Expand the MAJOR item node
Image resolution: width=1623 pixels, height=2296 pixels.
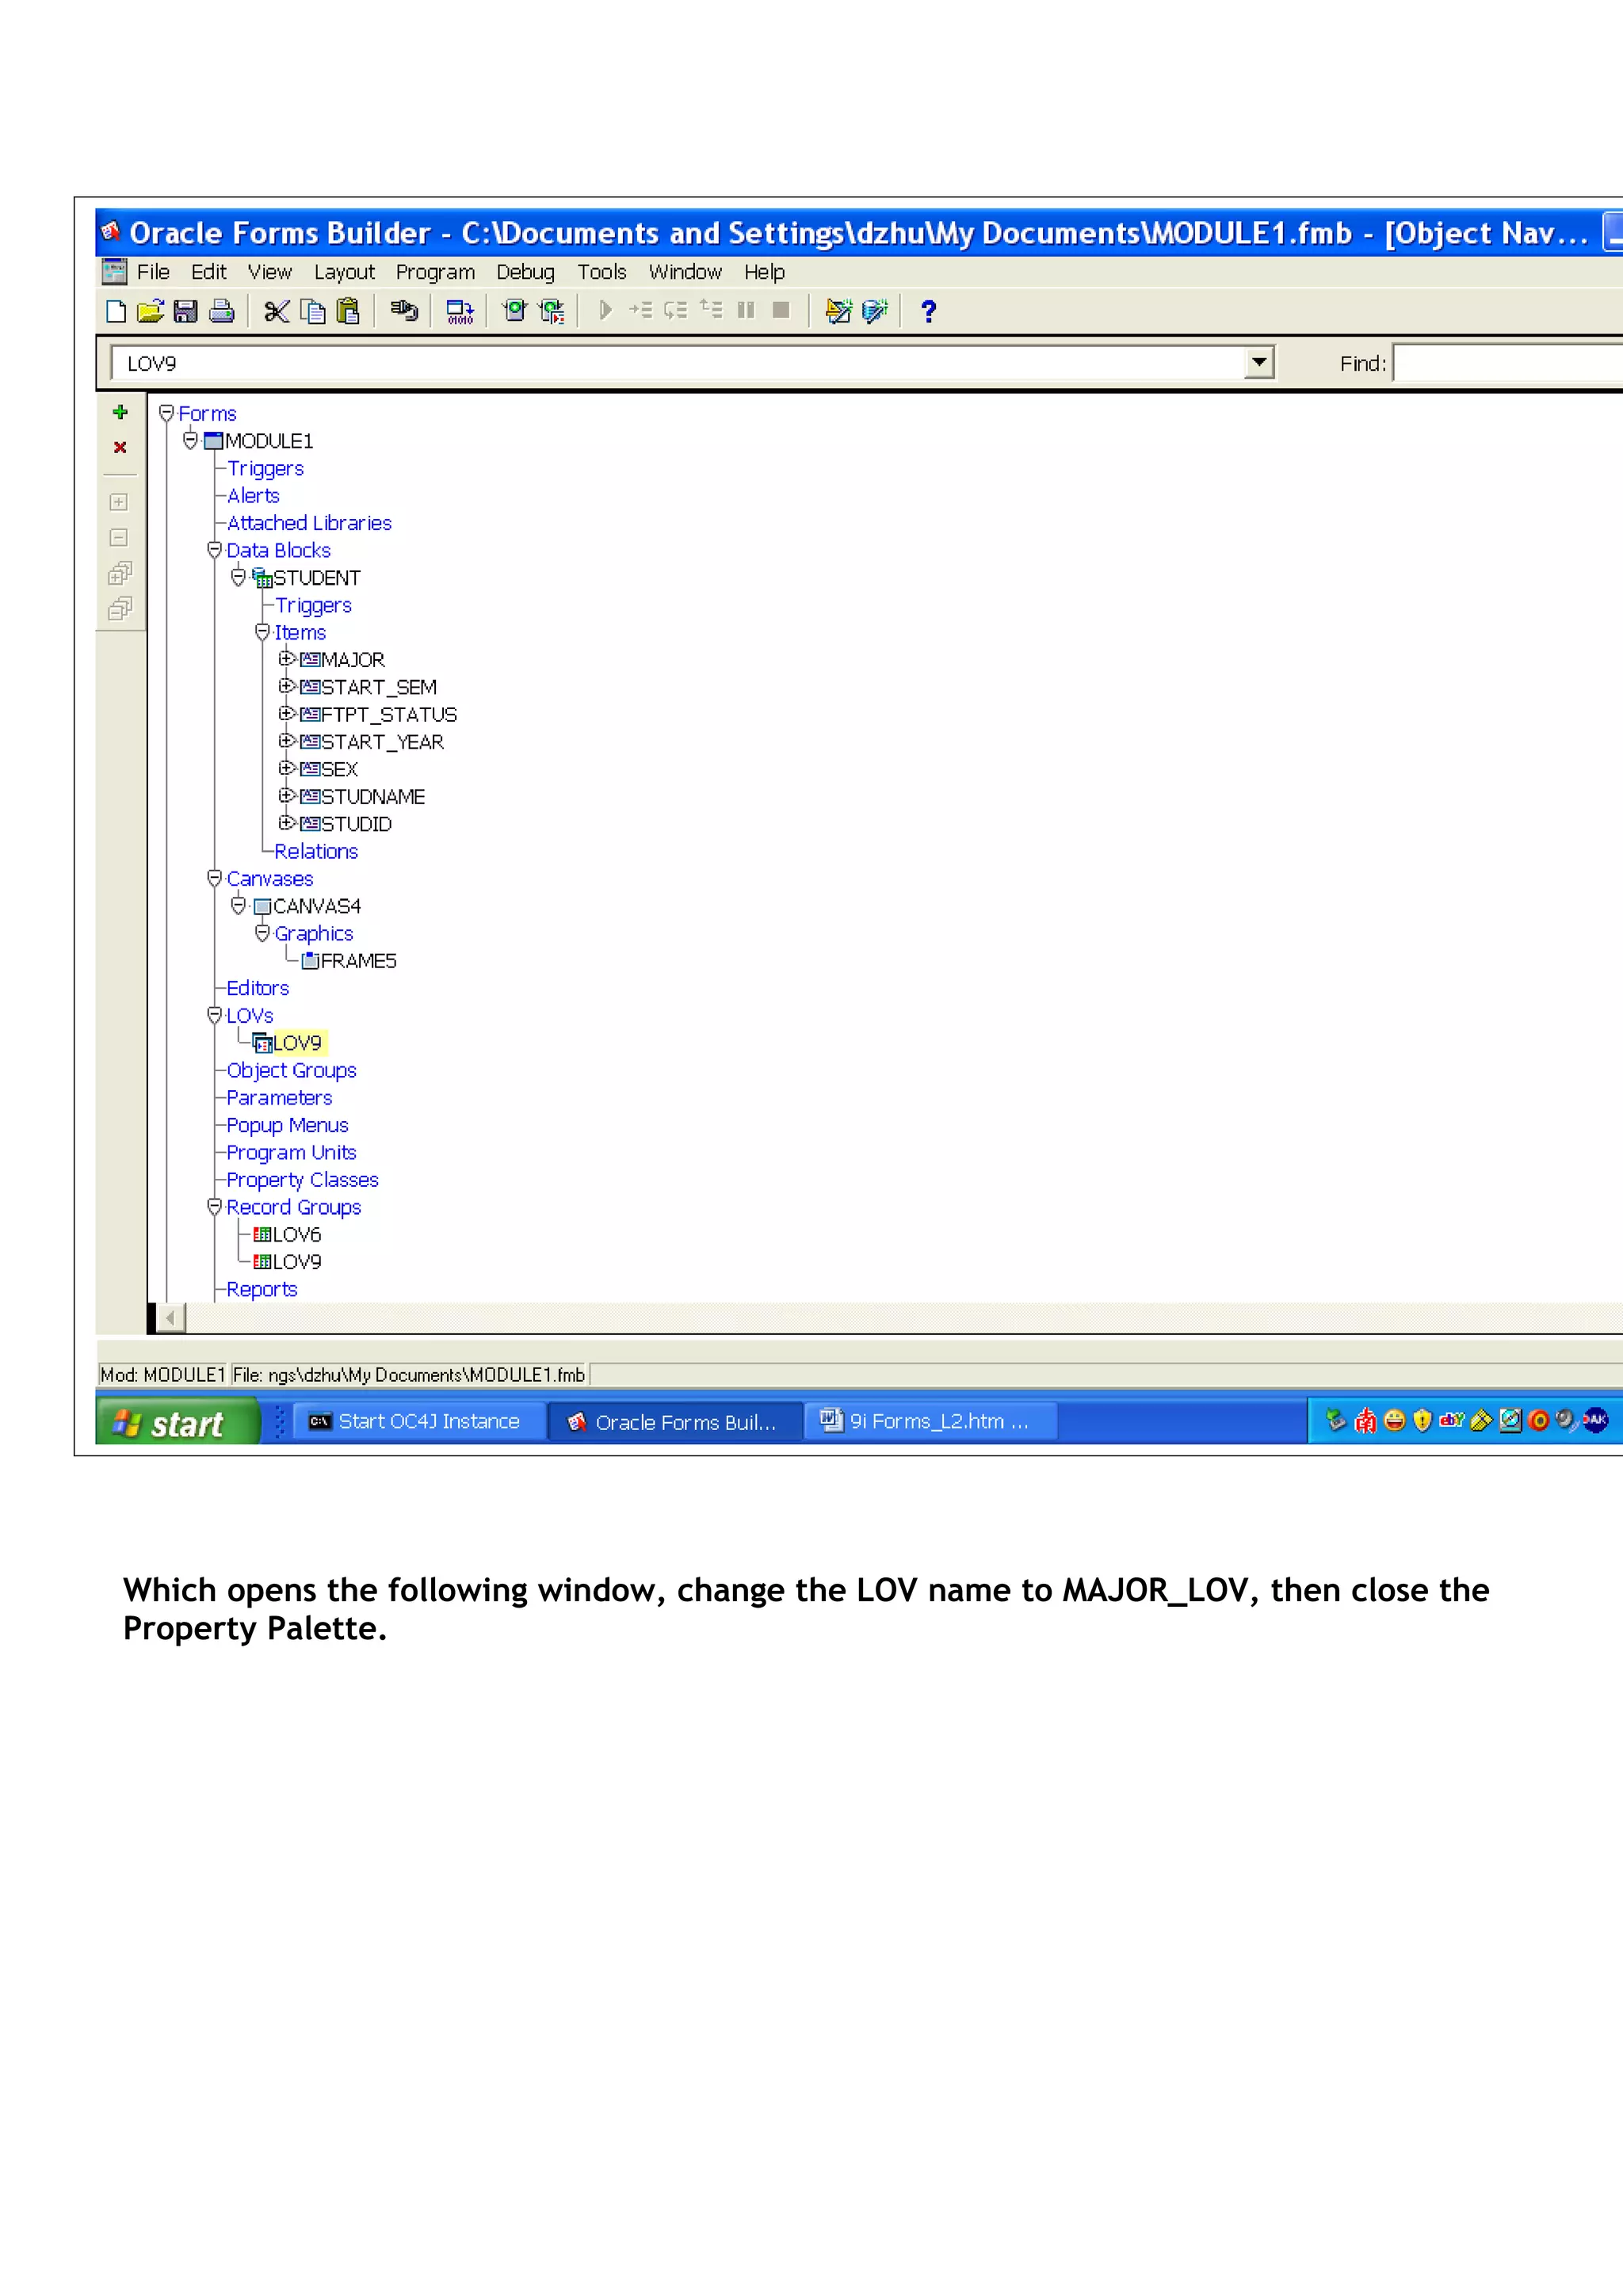click(x=286, y=659)
